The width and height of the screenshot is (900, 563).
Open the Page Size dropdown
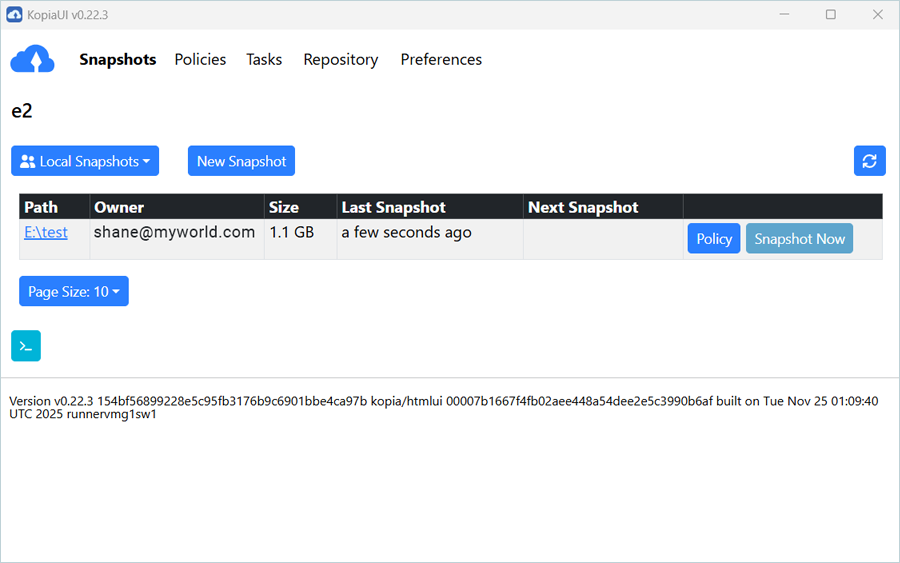click(x=74, y=291)
